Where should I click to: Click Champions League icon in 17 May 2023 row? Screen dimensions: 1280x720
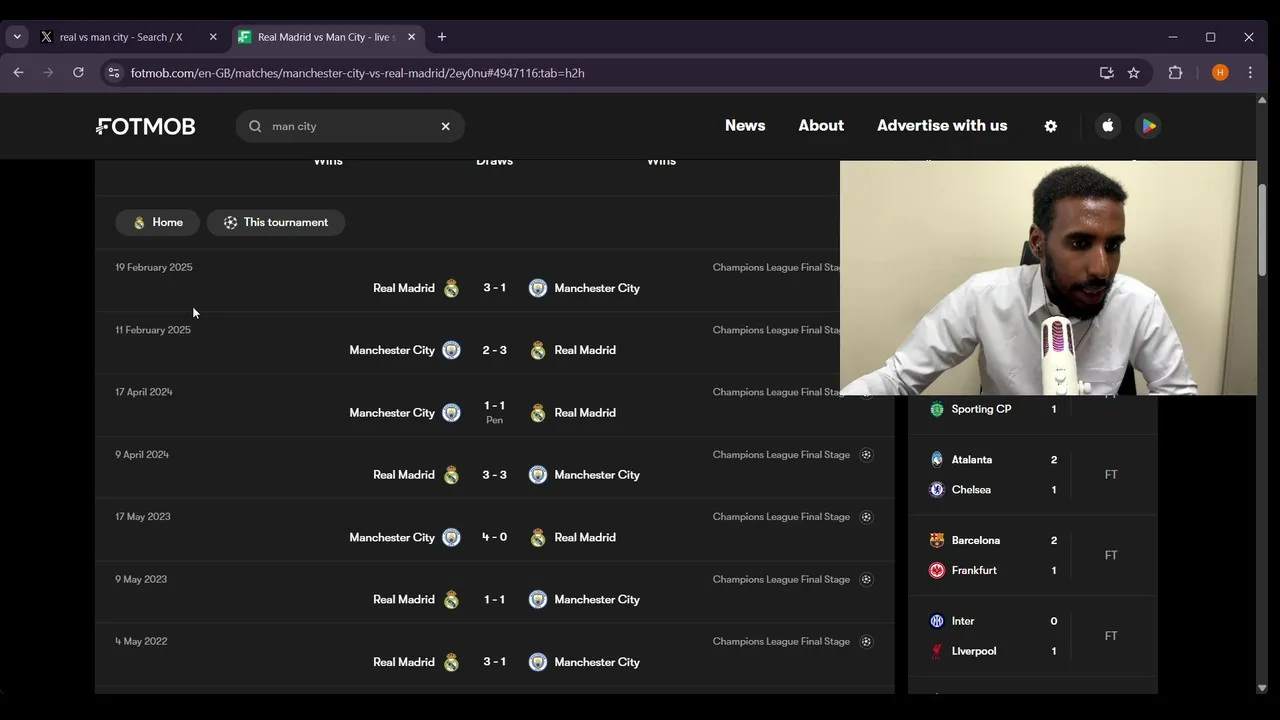[866, 517]
